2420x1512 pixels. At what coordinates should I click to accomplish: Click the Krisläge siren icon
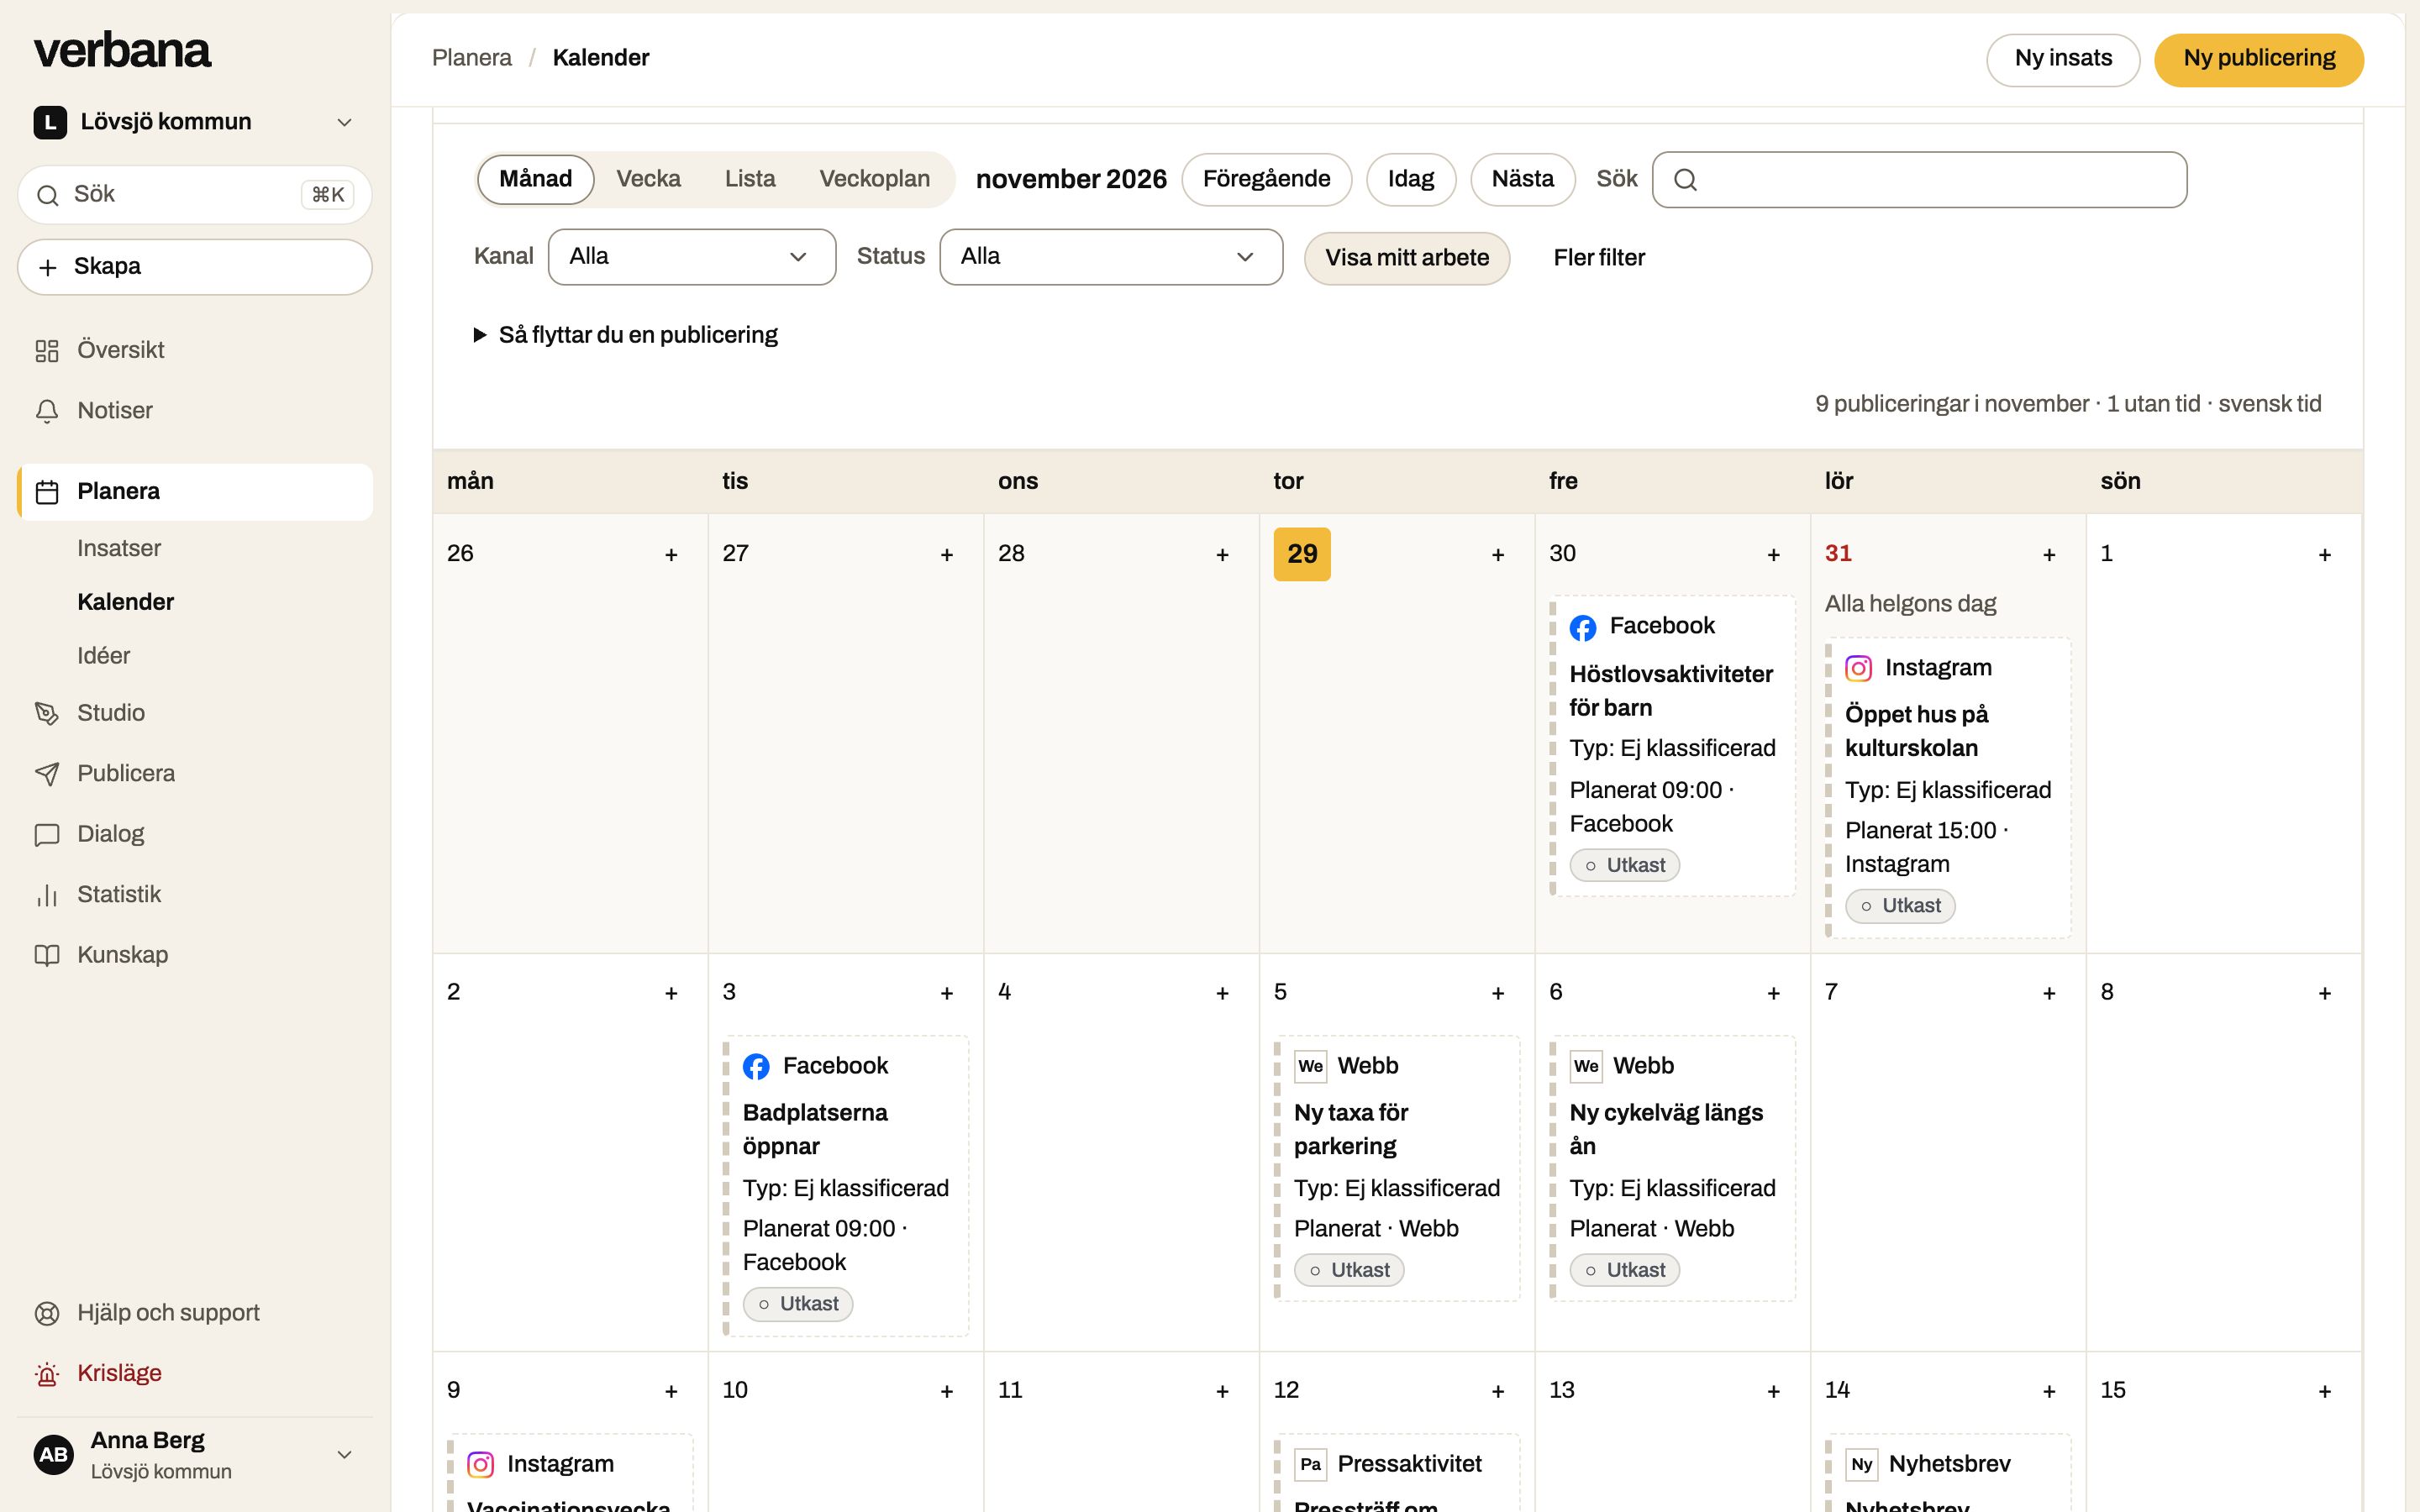point(47,1374)
